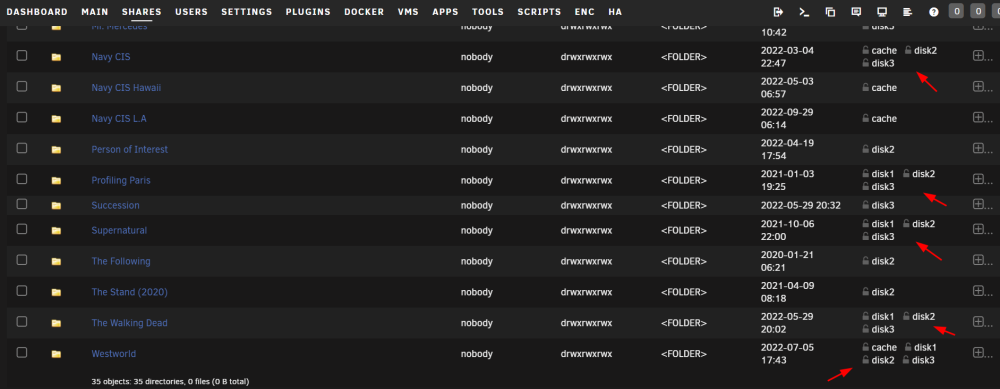This screenshot has height=389, width=1000.
Task: Click the nobody owner in the Westworld row
Action: pos(477,354)
